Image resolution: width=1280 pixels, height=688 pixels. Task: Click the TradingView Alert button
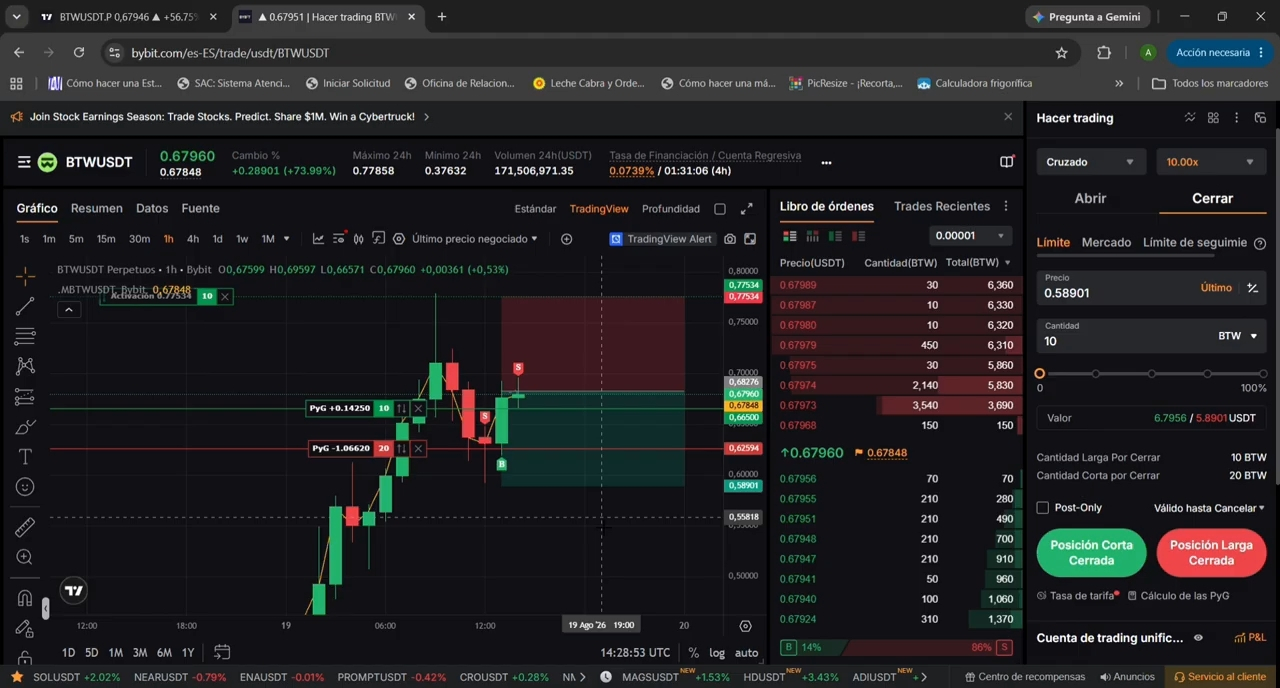click(661, 239)
